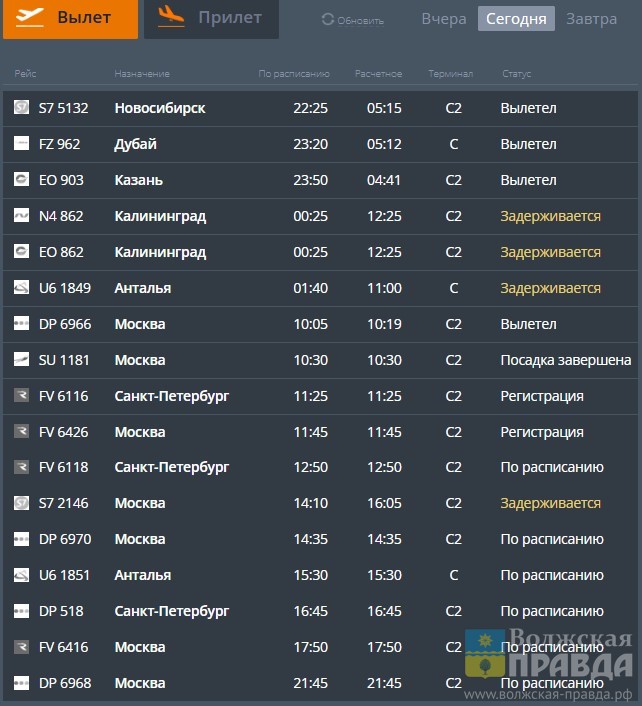Click the Rossiya icon next to FV 6116
642x706 pixels.
click(x=21, y=396)
